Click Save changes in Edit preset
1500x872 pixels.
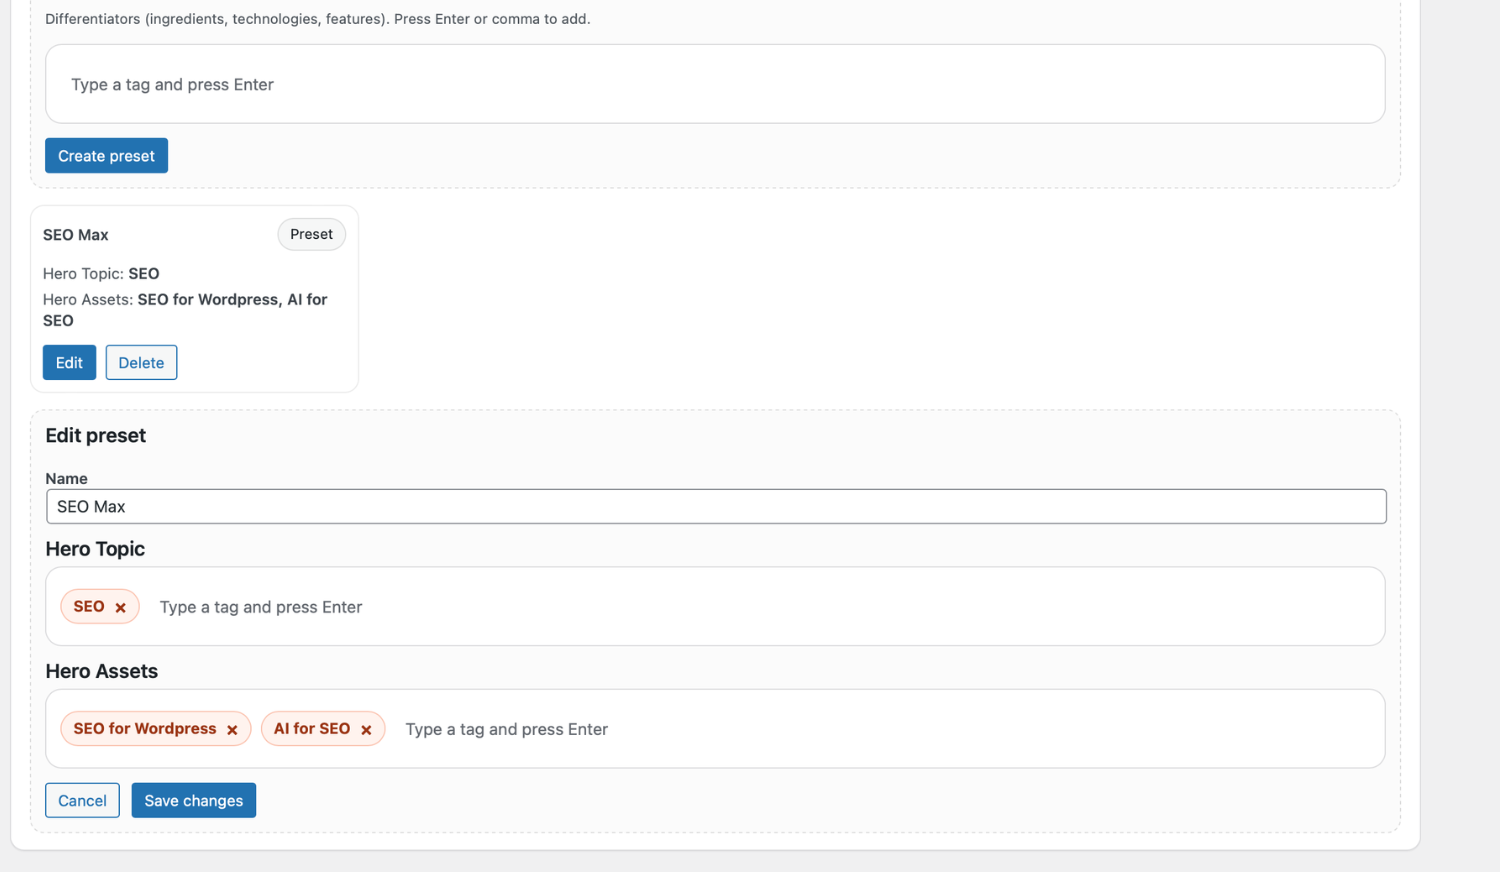(193, 800)
